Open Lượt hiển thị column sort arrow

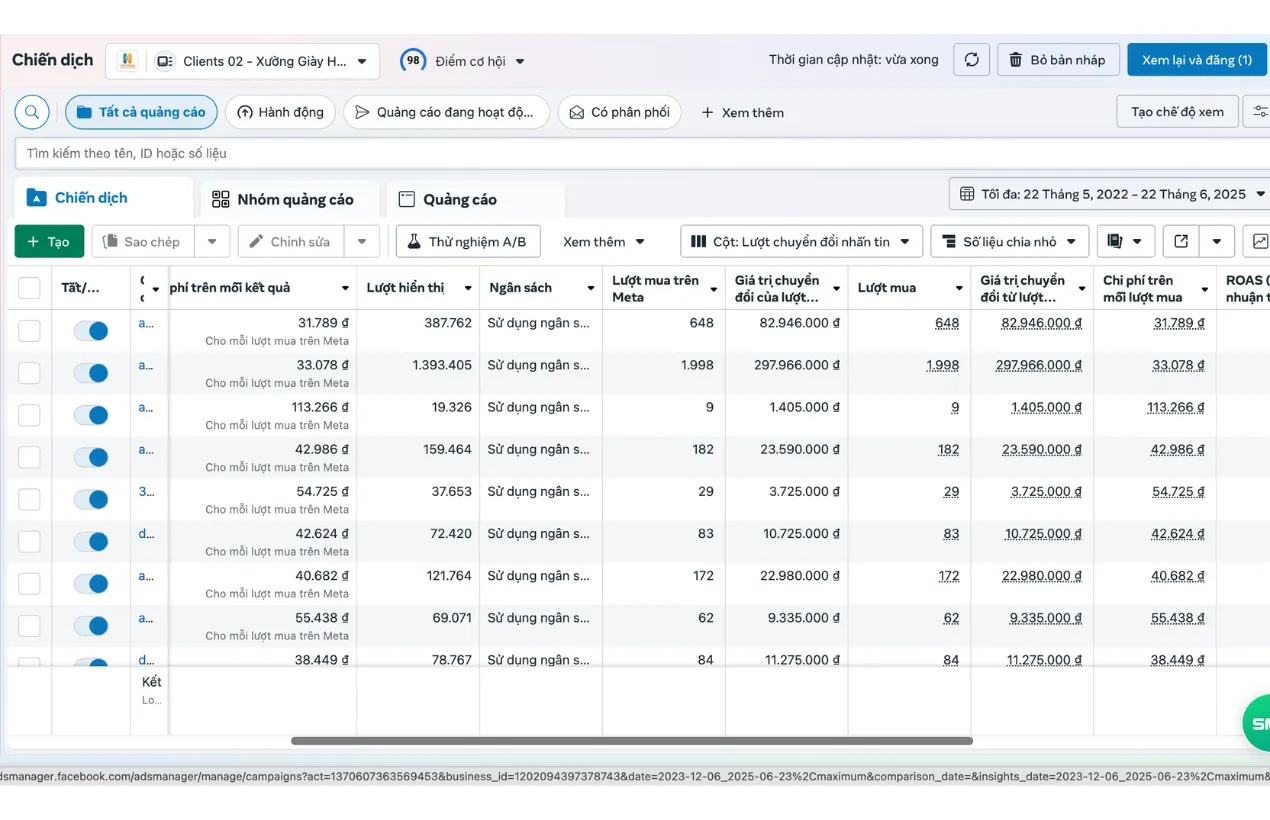468,288
